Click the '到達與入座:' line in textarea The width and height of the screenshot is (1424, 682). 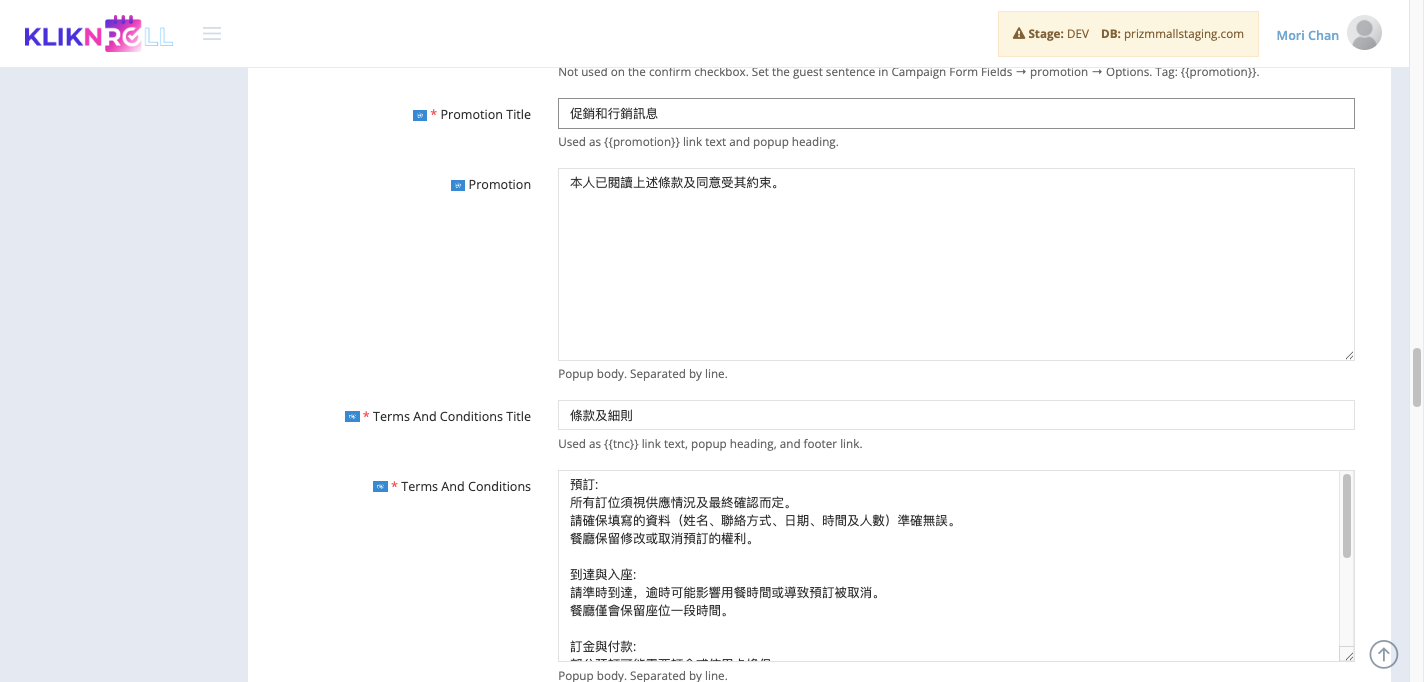[x=603, y=574]
